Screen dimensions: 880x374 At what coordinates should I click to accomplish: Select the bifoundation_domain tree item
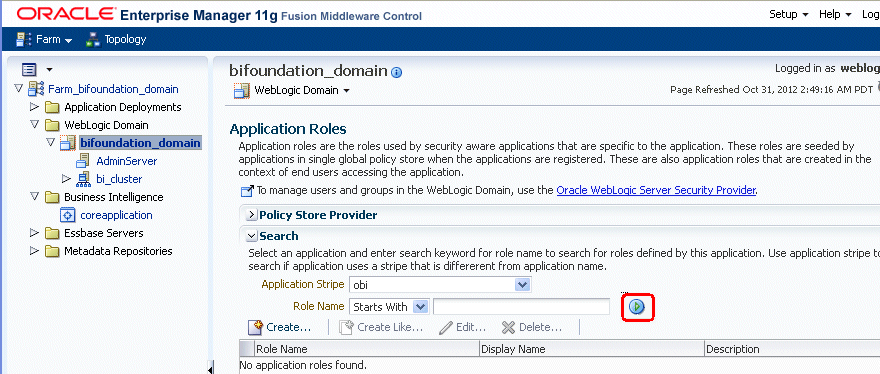click(x=140, y=143)
